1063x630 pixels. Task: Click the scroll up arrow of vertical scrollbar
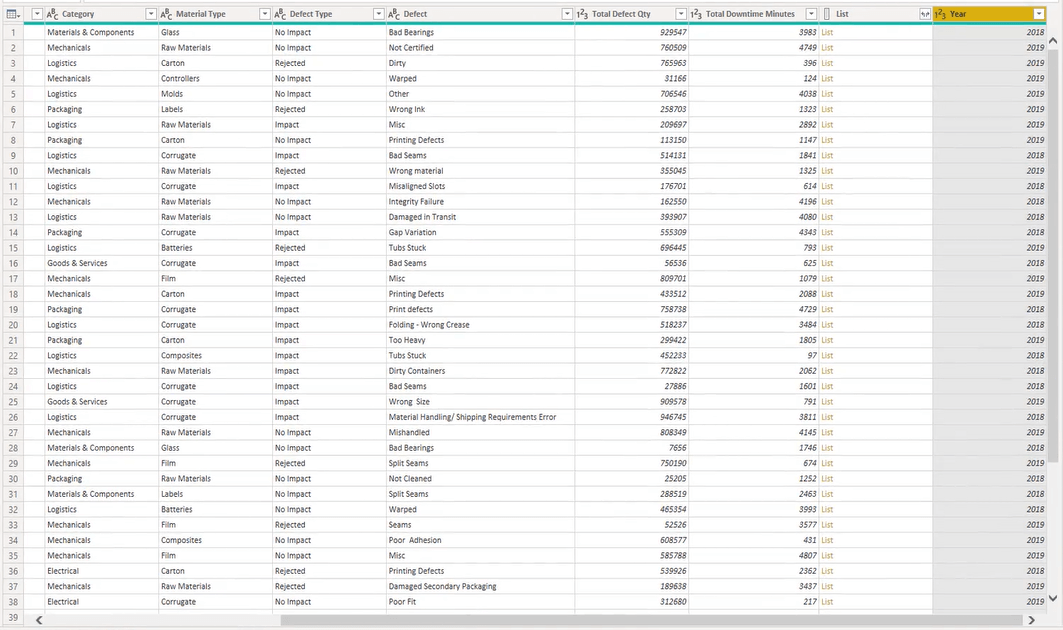pyautogui.click(x=1053, y=41)
